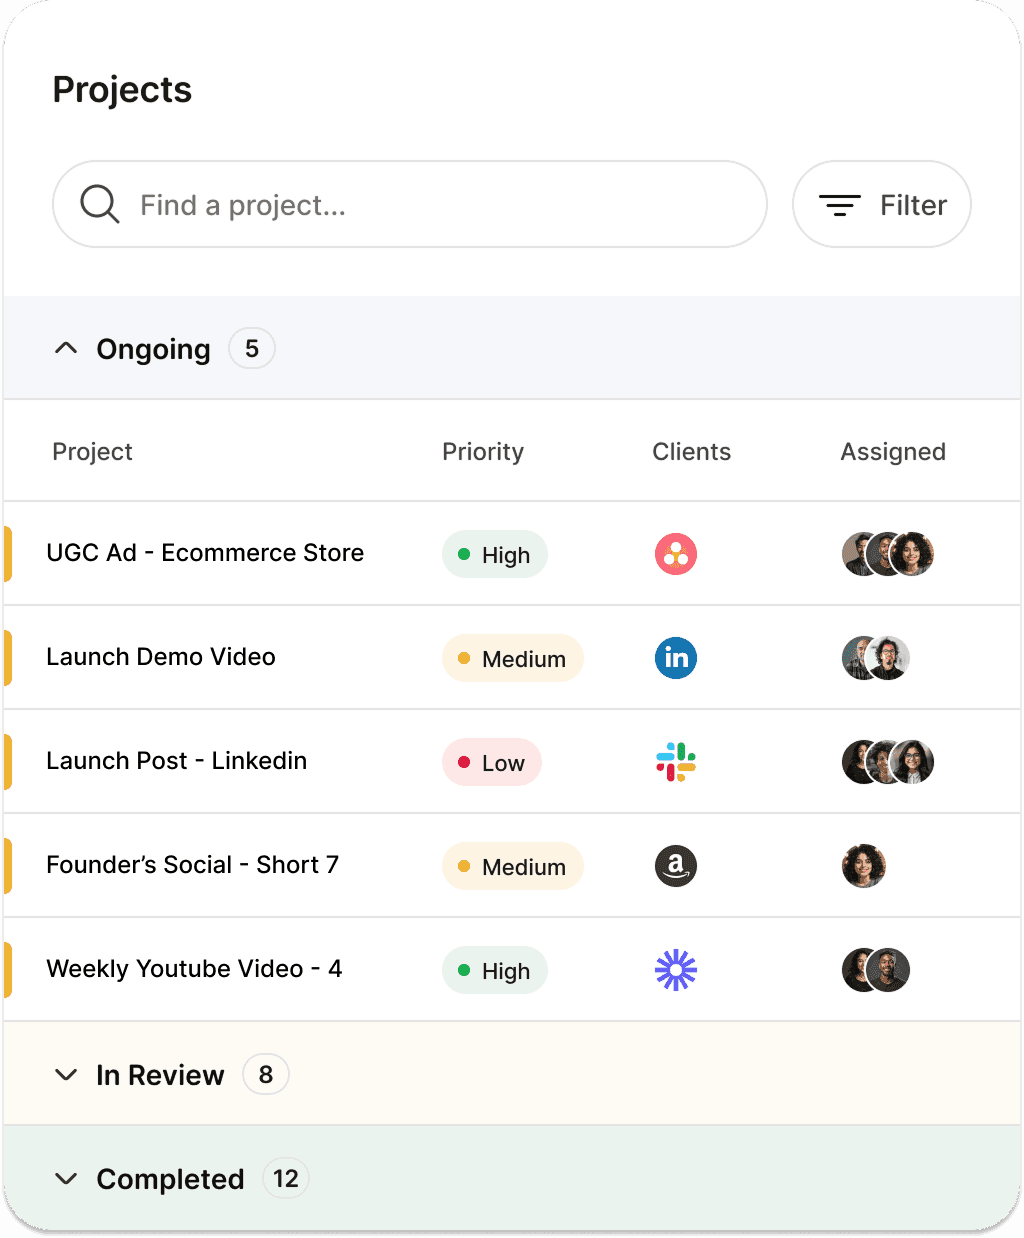Click the assignee avatar group on UGC Ad row
The width and height of the screenshot is (1024, 1238).
[888, 554]
